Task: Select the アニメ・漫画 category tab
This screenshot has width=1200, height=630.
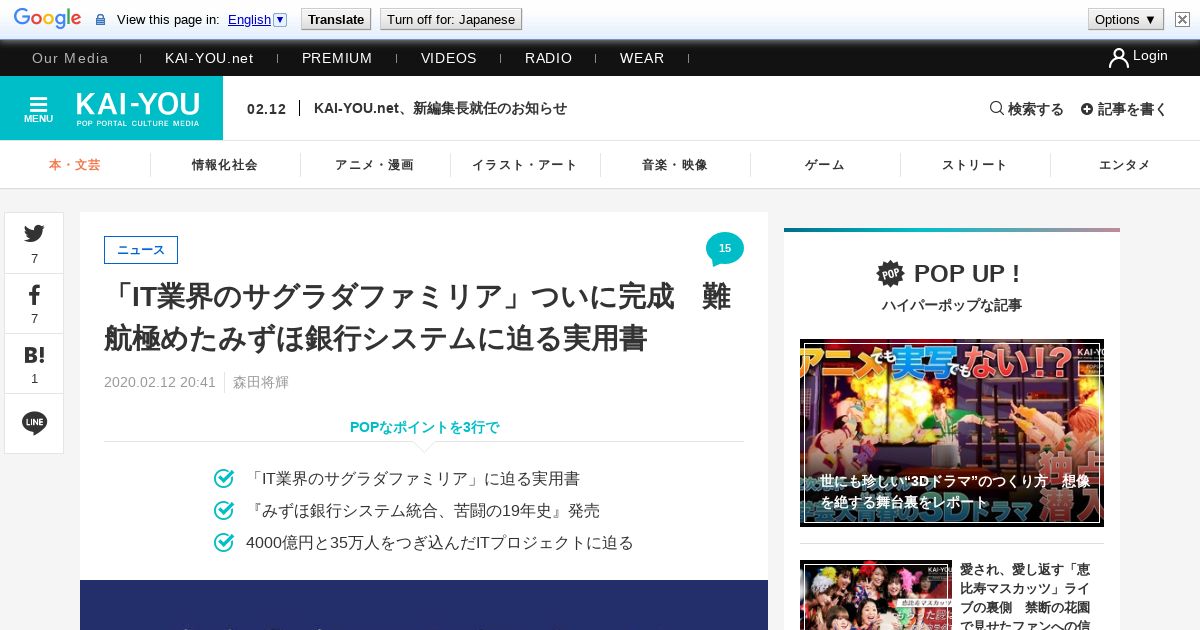Action: 375,165
